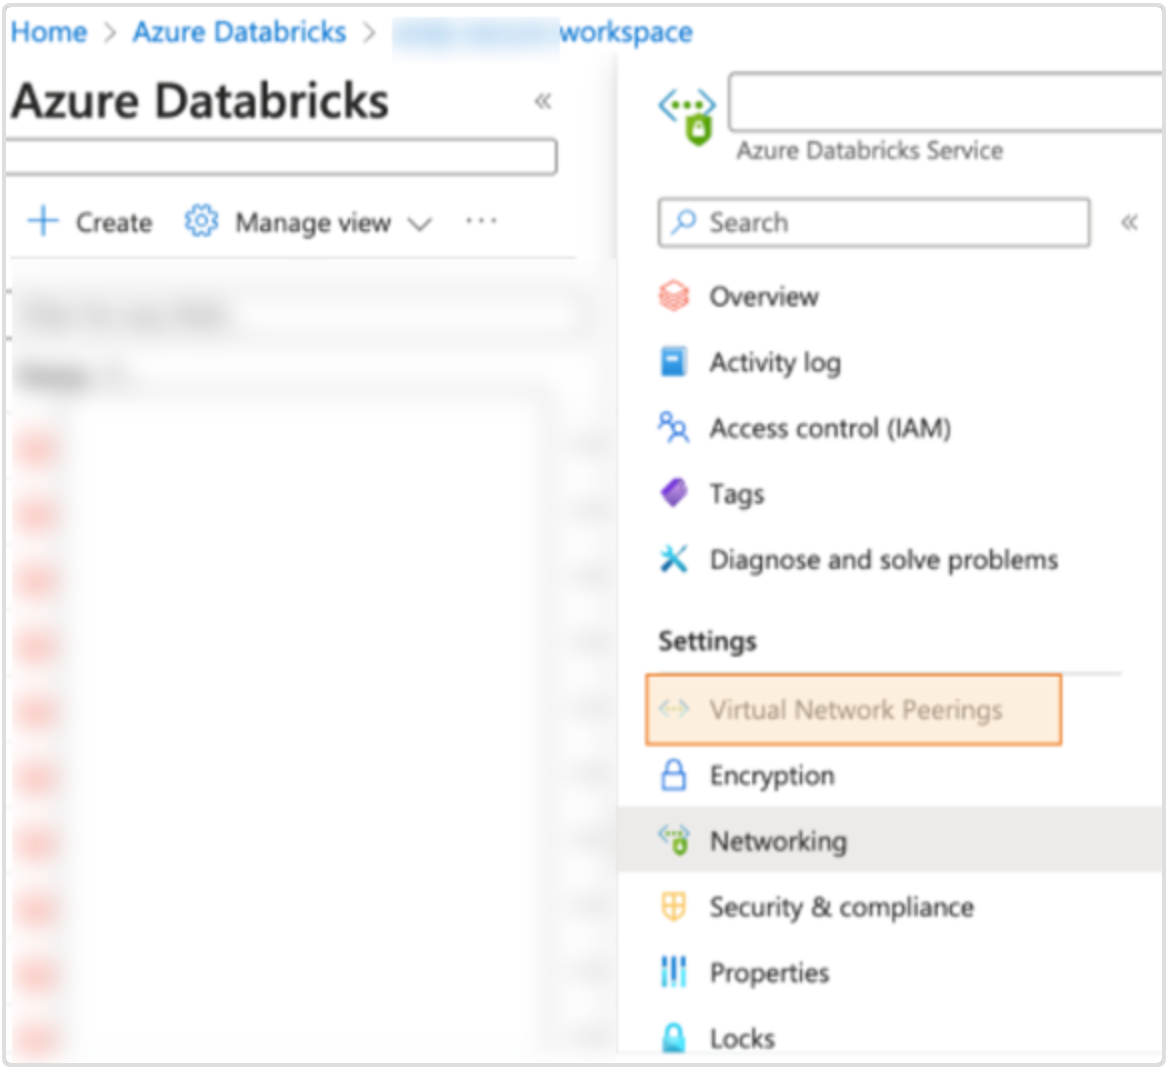The image size is (1172, 1074).
Task: Click the Create button
Action: pos(90,222)
